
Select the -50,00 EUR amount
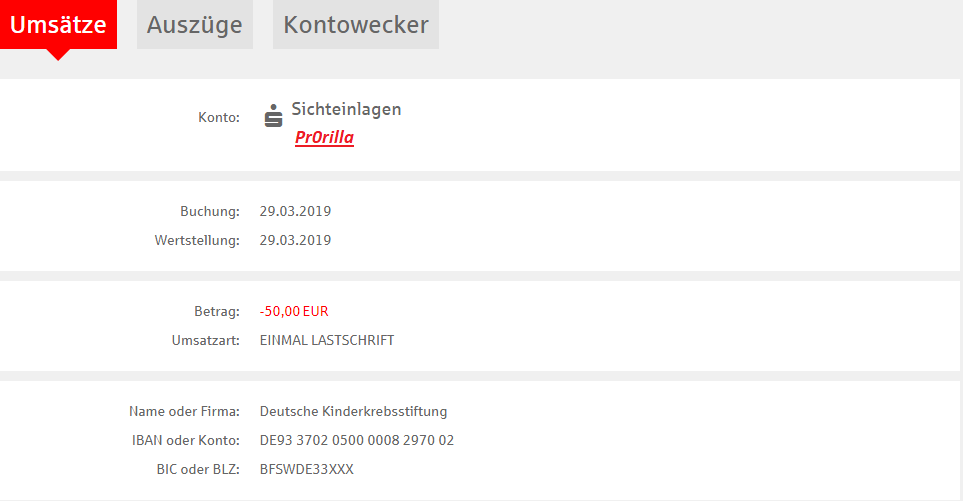tap(294, 311)
